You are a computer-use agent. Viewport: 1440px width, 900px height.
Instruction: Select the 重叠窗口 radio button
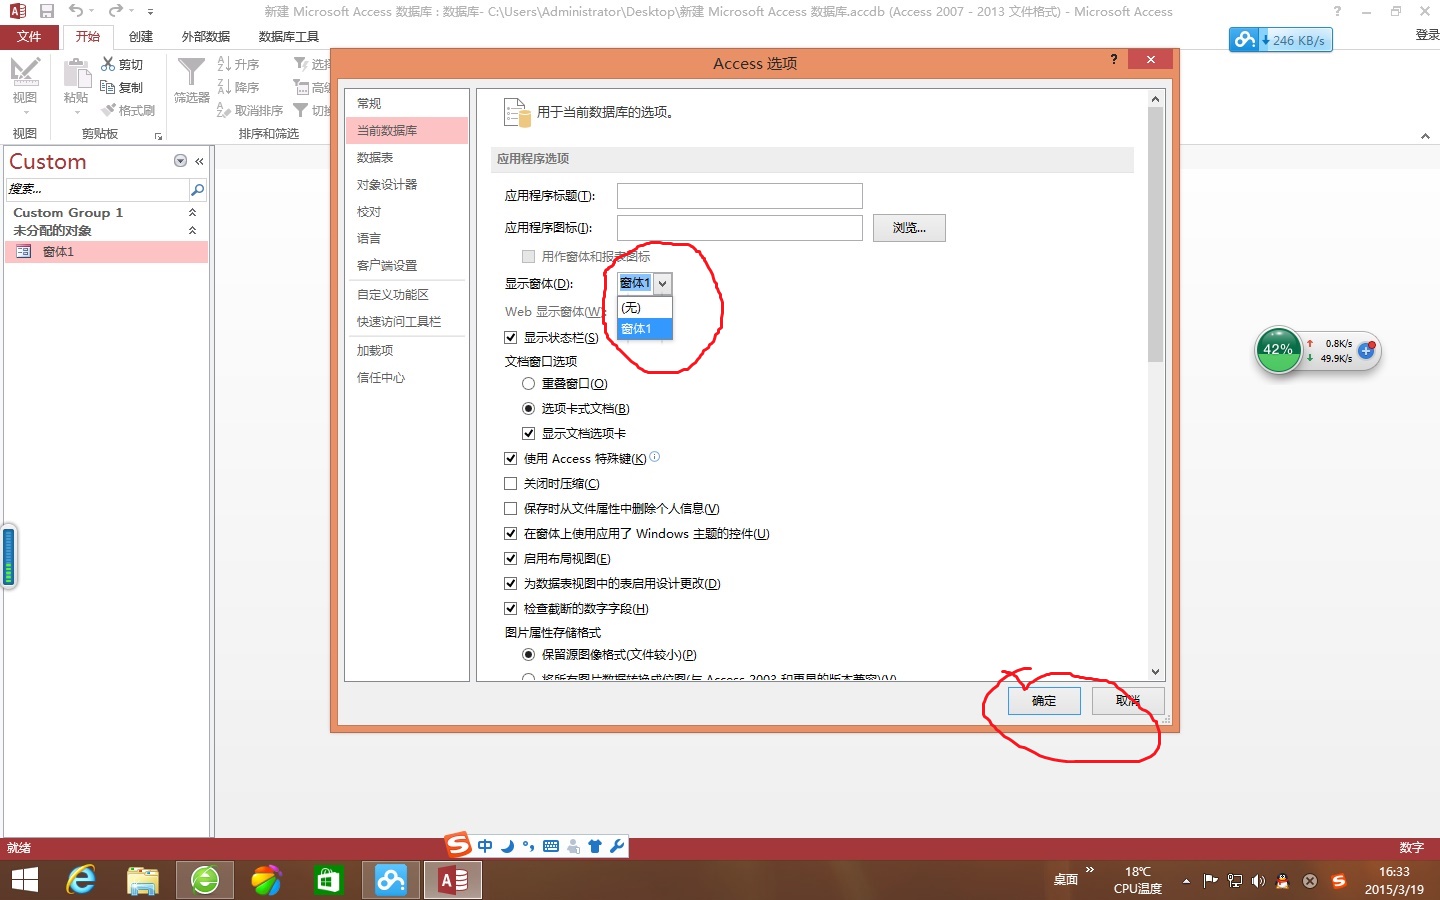click(528, 384)
